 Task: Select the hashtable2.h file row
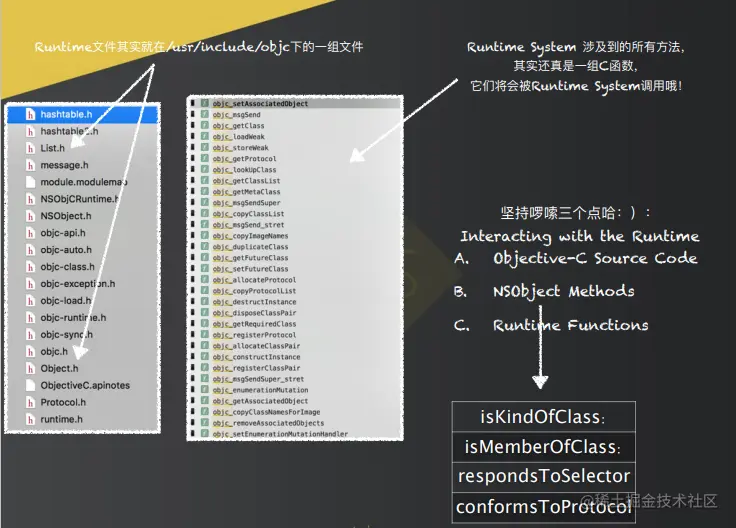pyautogui.click(x=83, y=131)
